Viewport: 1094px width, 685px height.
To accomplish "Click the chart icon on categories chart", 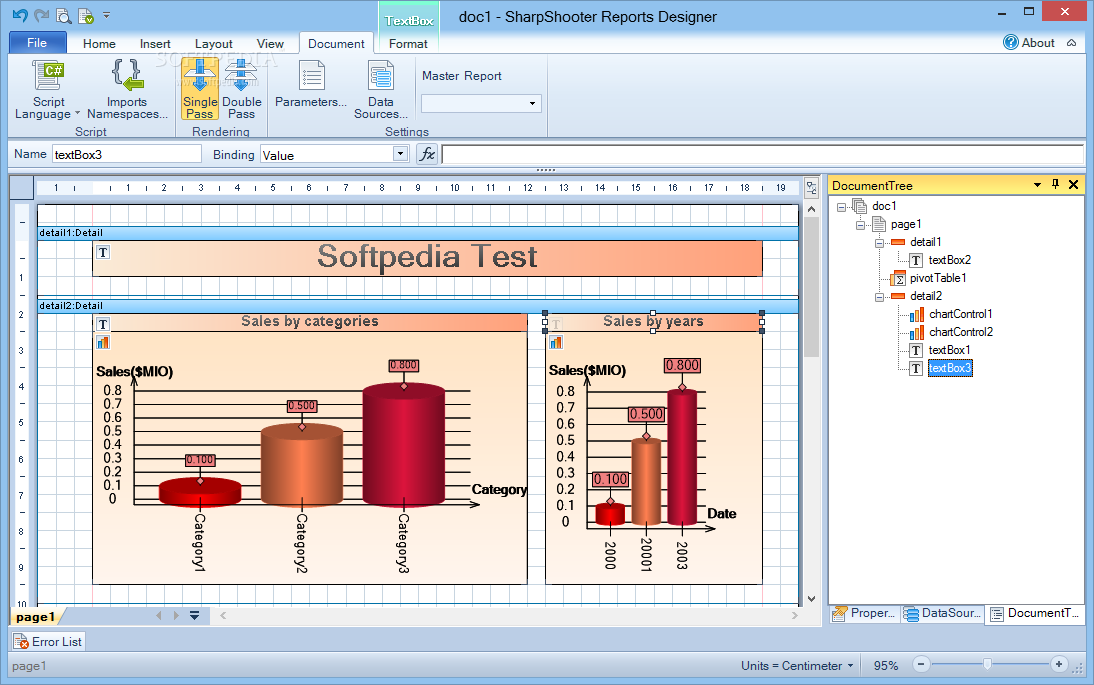I will coord(103,342).
